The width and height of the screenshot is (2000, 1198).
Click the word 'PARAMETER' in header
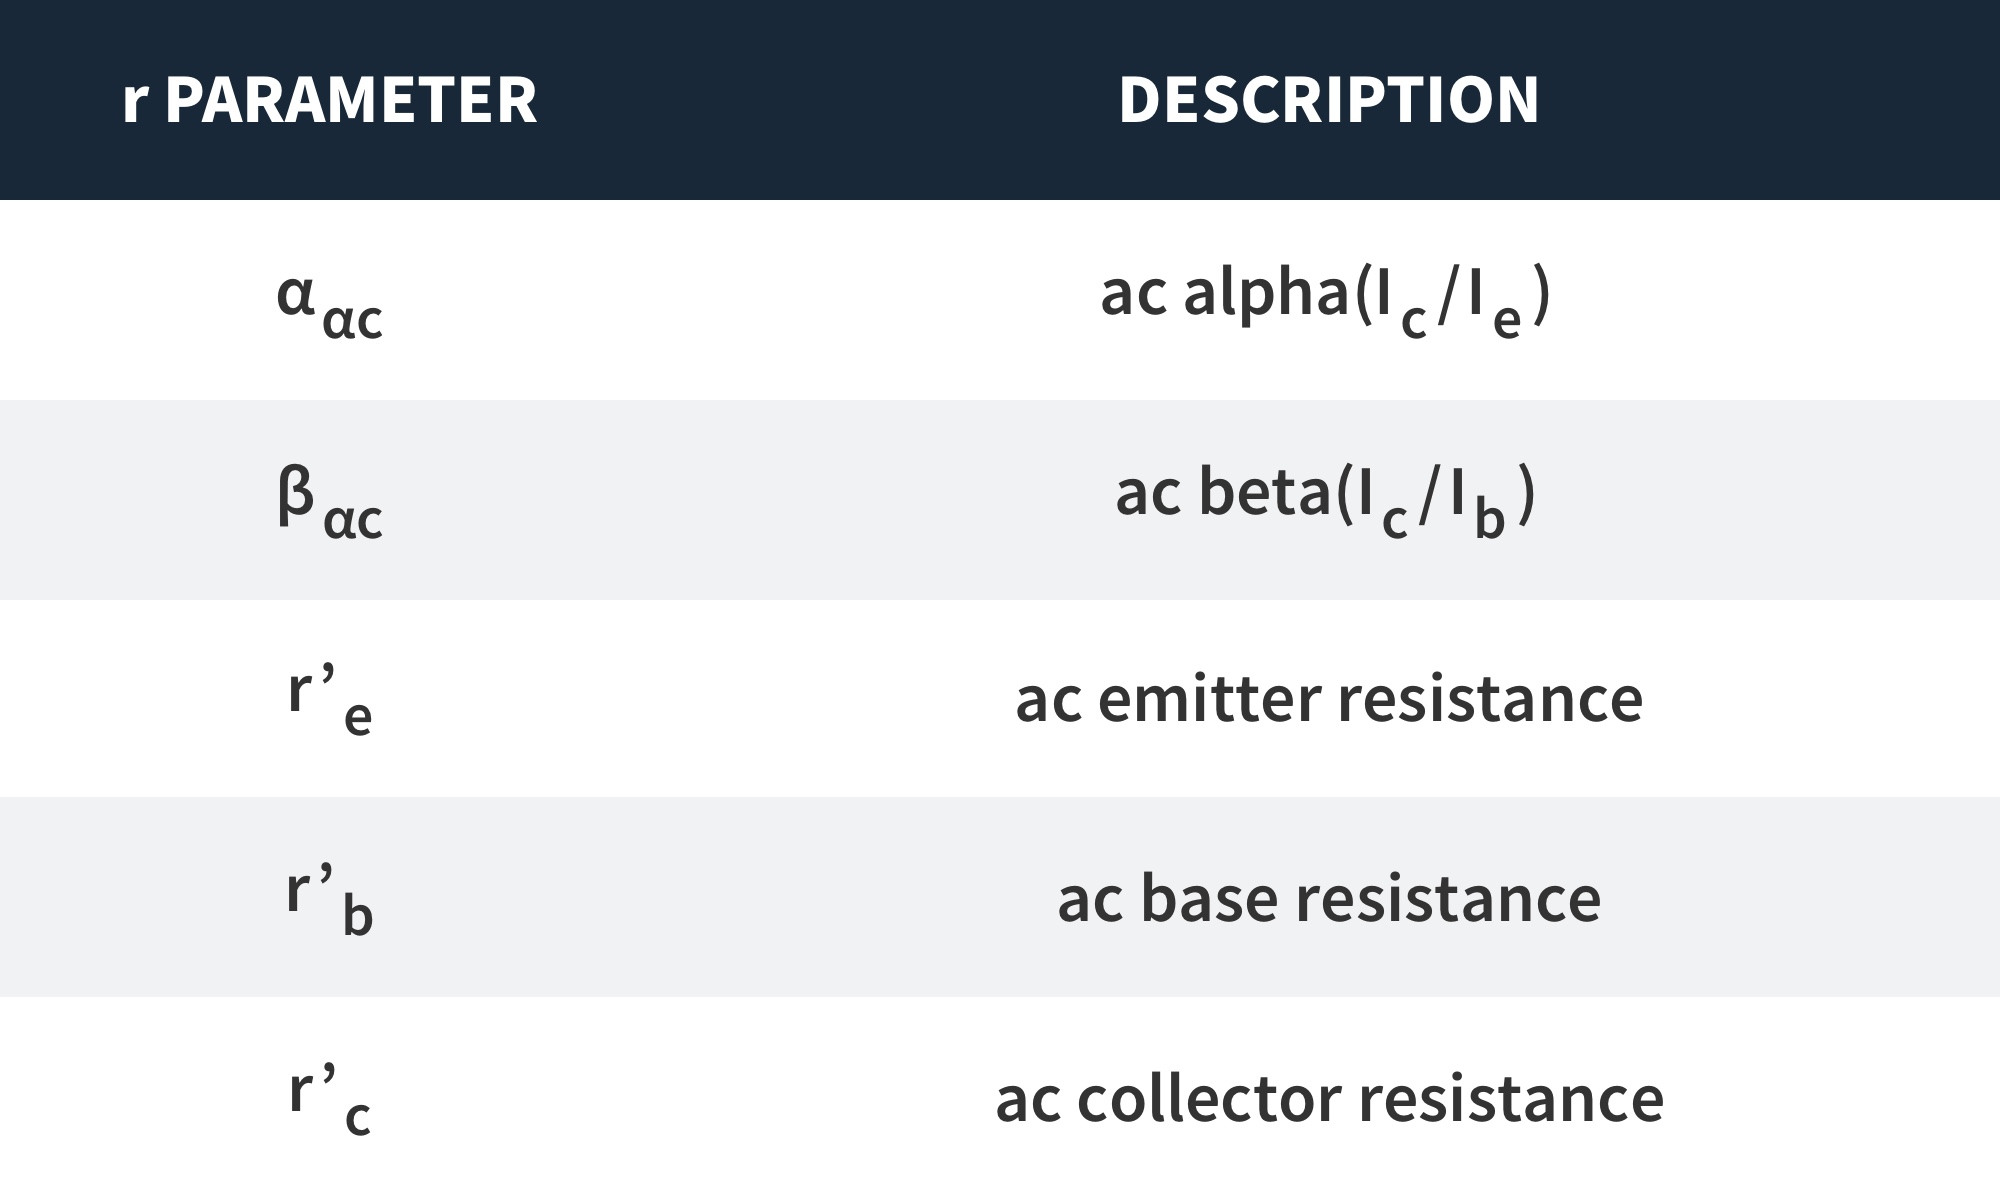[x=350, y=100]
